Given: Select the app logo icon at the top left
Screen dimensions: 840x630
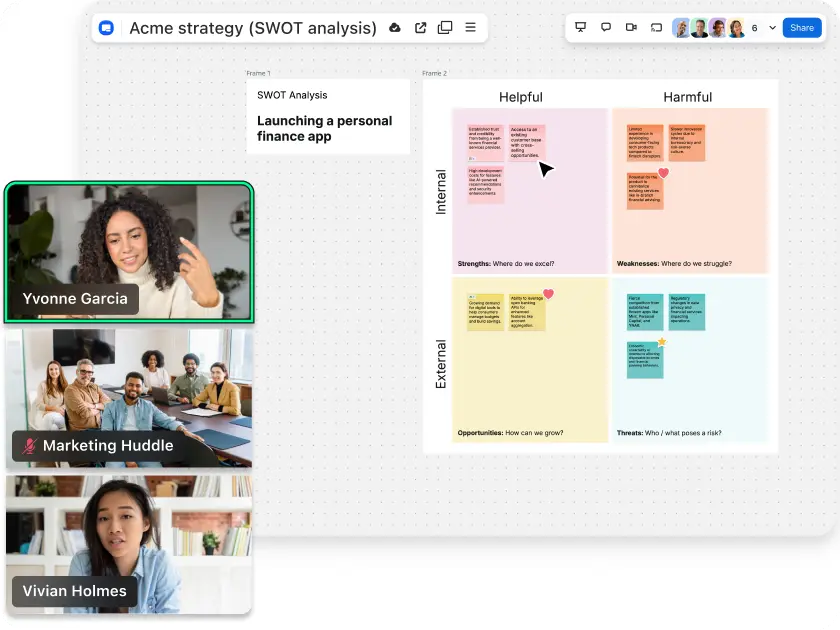Looking at the screenshot, I should click(x=108, y=28).
